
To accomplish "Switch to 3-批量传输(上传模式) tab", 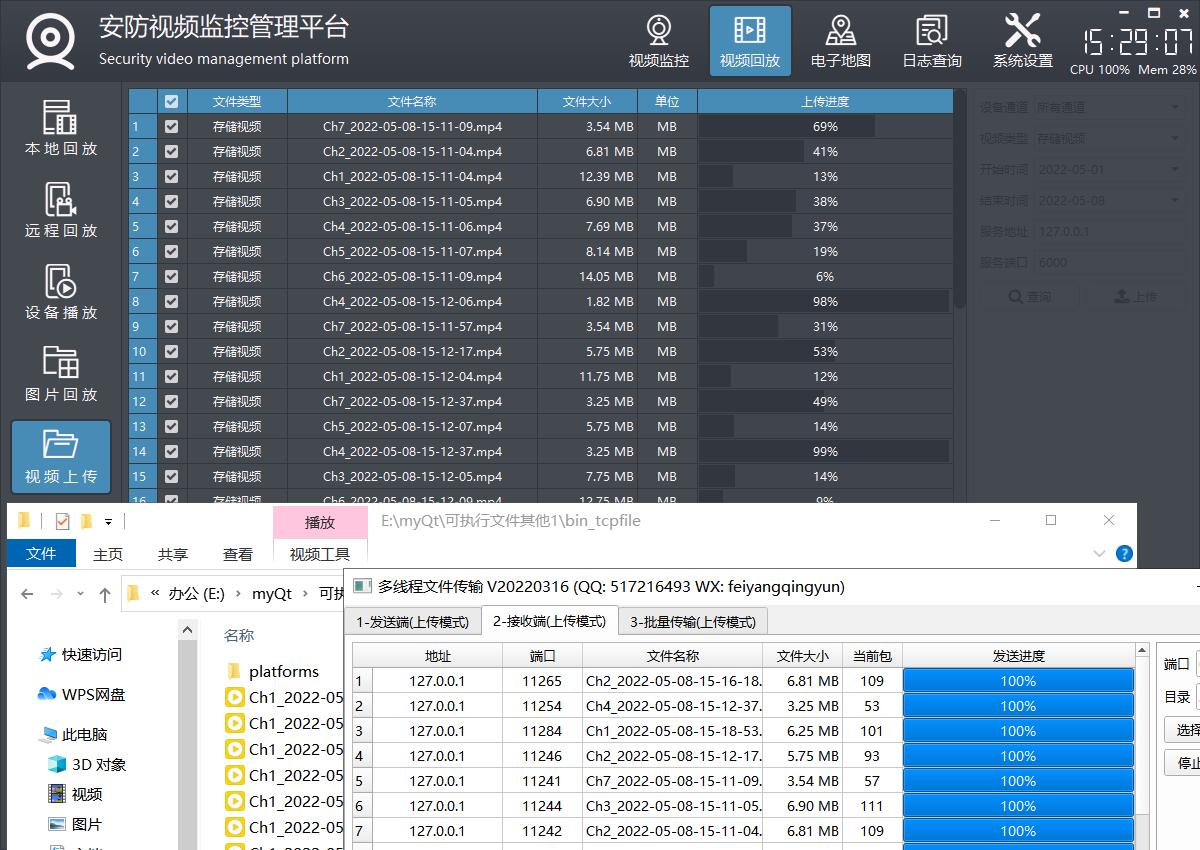I will coord(692,622).
